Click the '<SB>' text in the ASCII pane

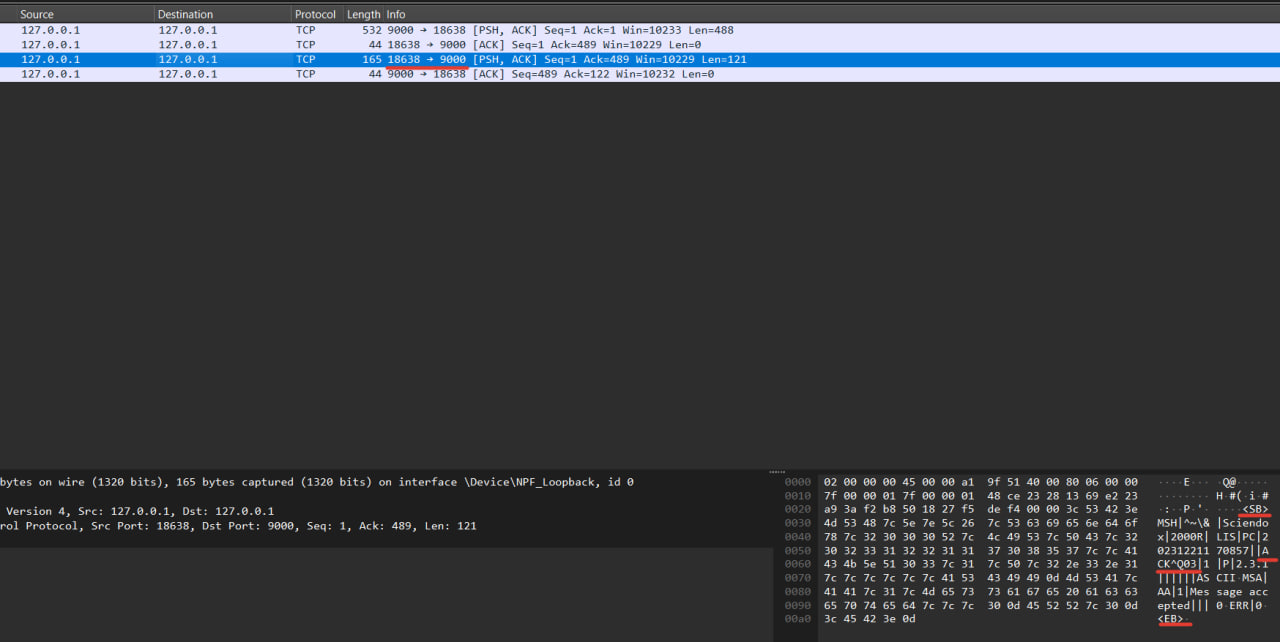click(1255, 509)
